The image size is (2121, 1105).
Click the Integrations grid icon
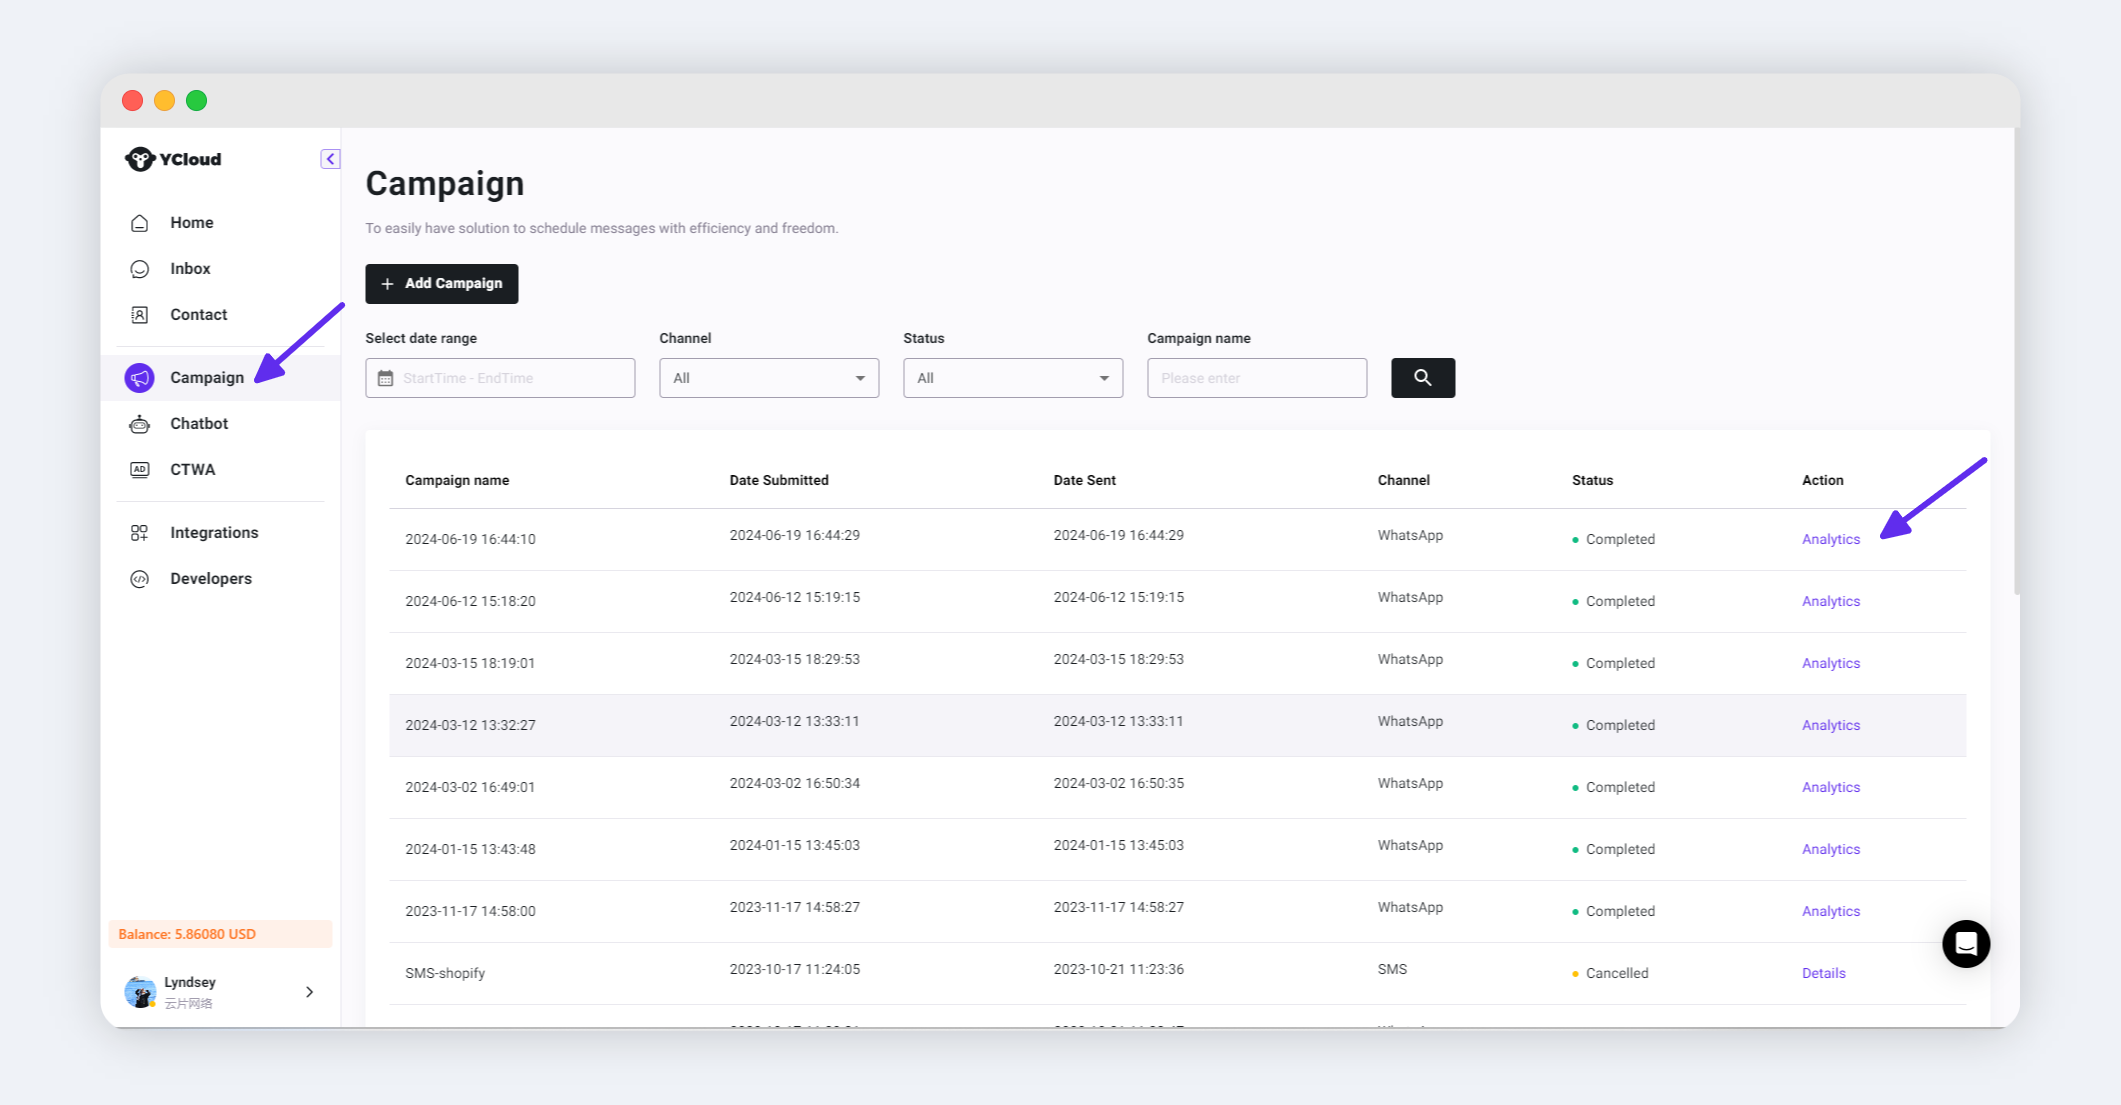(x=140, y=533)
